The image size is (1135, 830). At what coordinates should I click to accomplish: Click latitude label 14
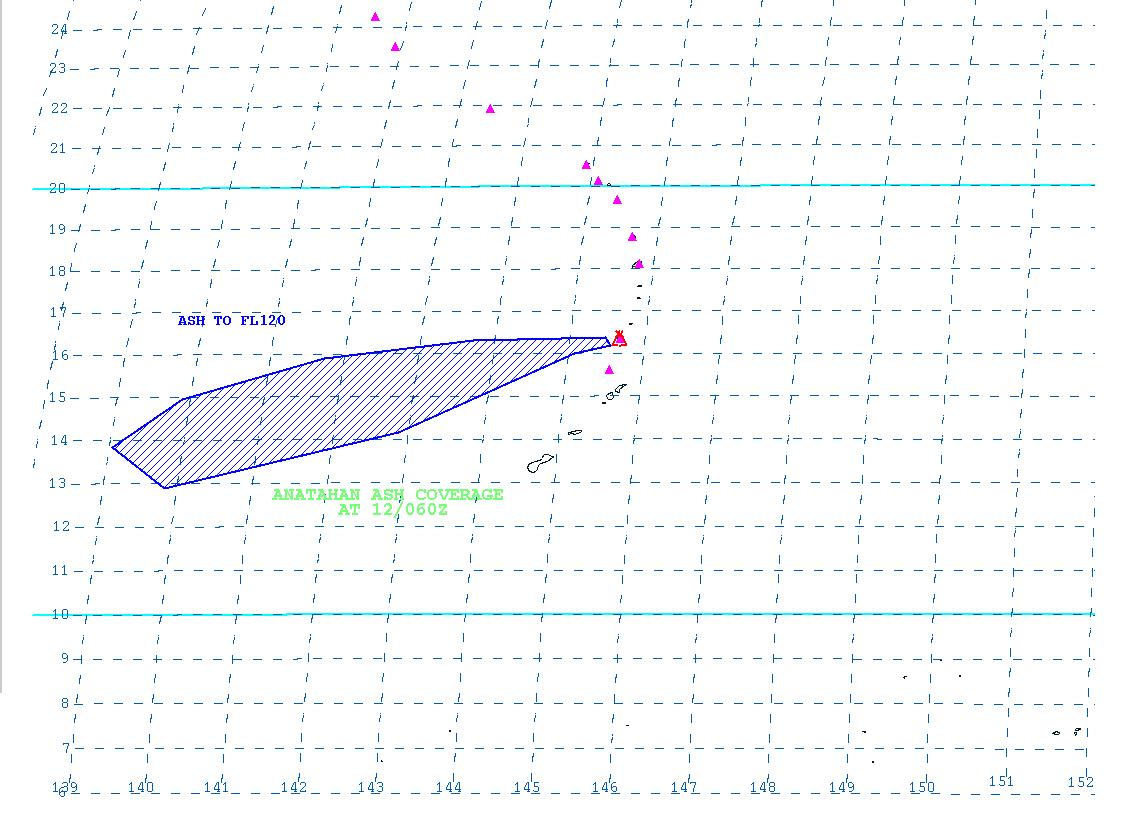(x=59, y=440)
